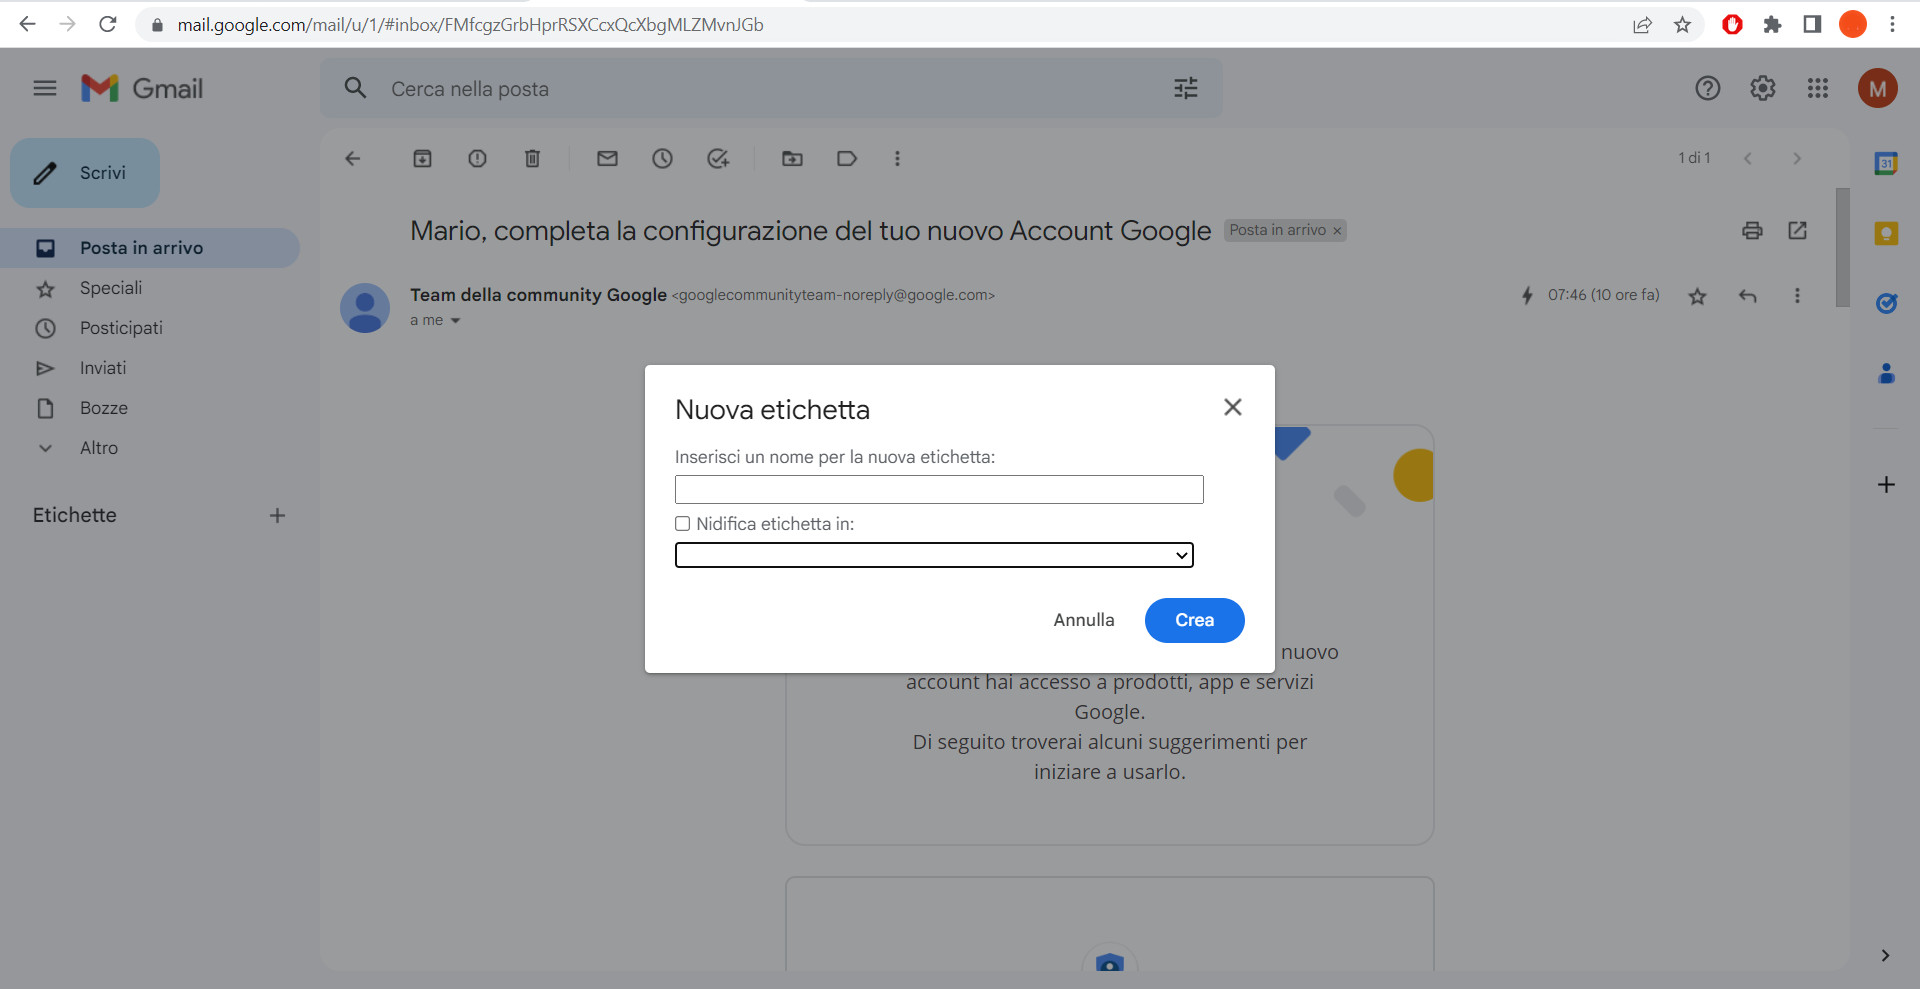
Task: Enable the Nidifica etichetta in checkbox
Action: [682, 523]
